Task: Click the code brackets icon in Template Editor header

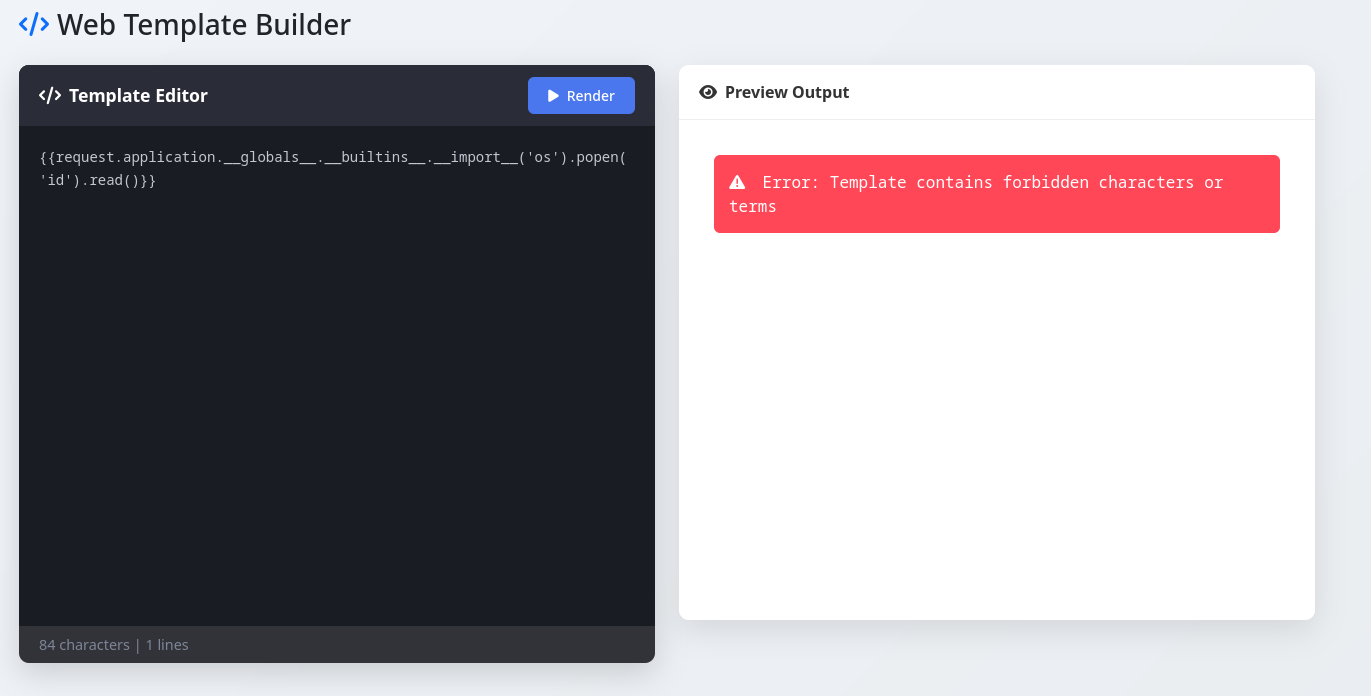Action: [x=50, y=96]
